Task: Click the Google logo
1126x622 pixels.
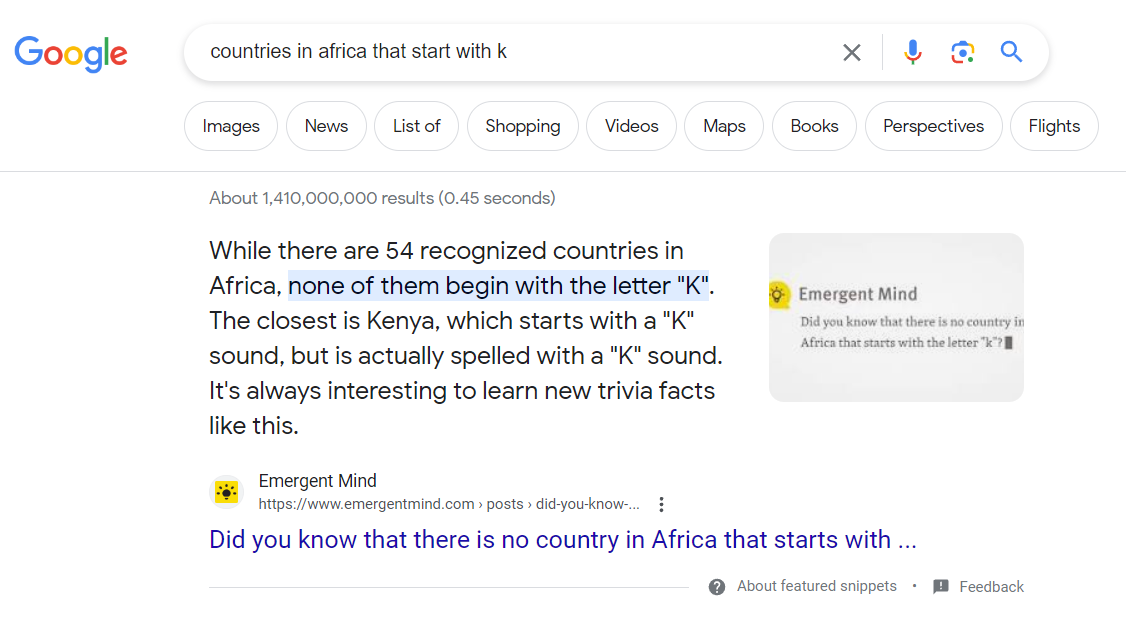Action: click(x=71, y=52)
